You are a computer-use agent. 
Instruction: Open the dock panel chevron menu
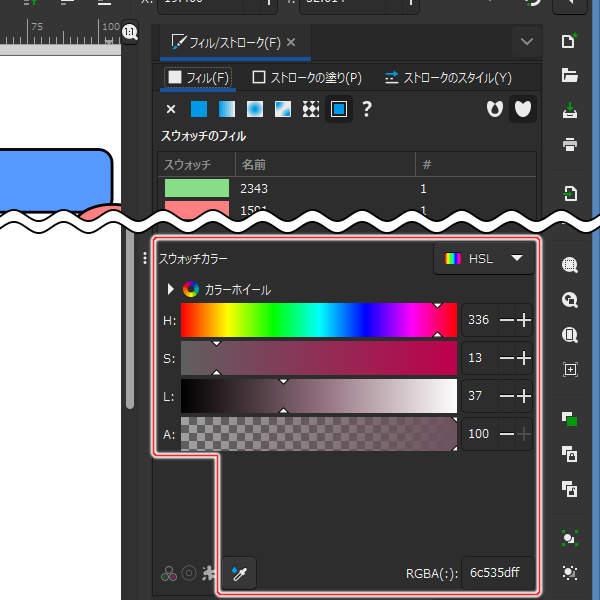[x=527, y=41]
